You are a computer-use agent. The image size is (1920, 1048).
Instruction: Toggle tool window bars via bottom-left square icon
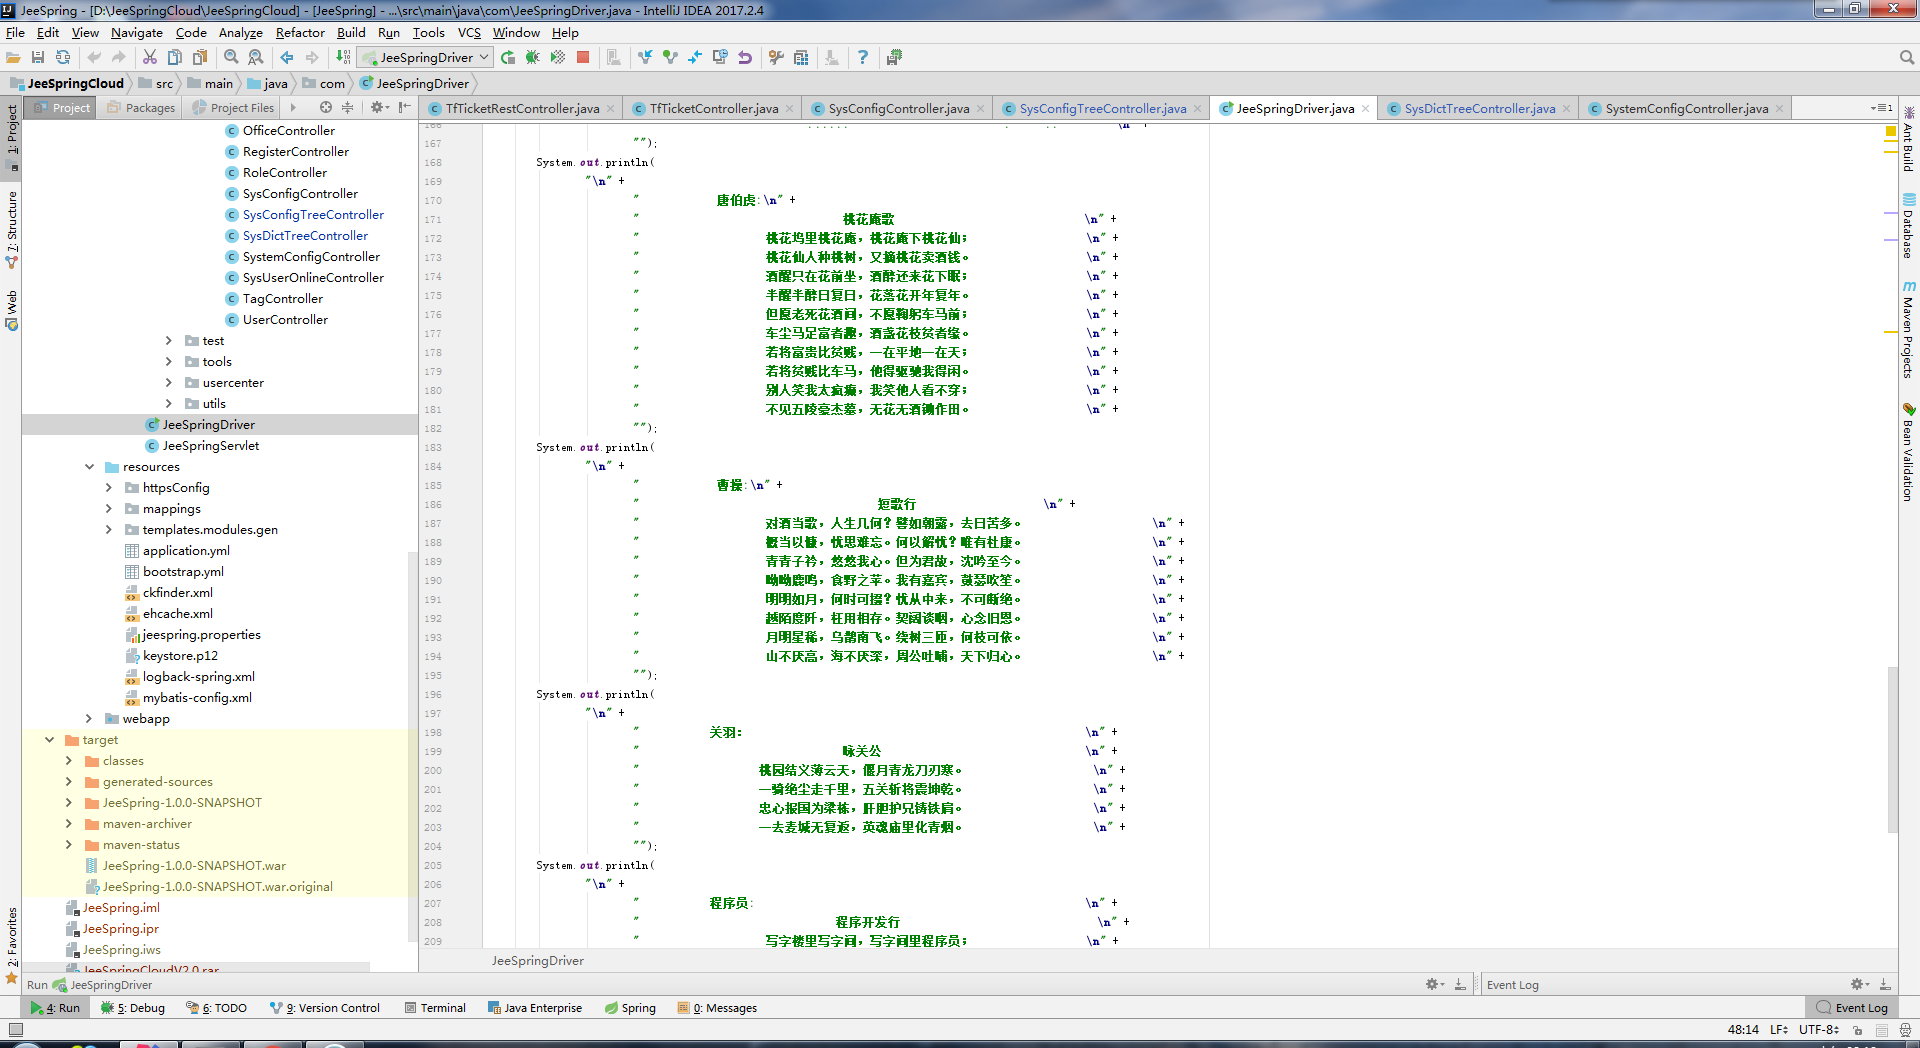15,1029
